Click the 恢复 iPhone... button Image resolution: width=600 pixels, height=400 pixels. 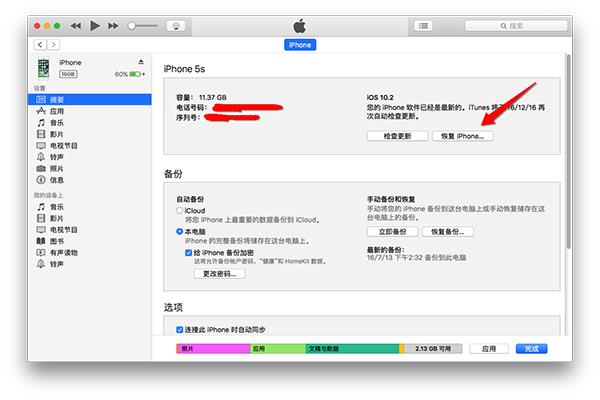pyautogui.click(x=463, y=136)
